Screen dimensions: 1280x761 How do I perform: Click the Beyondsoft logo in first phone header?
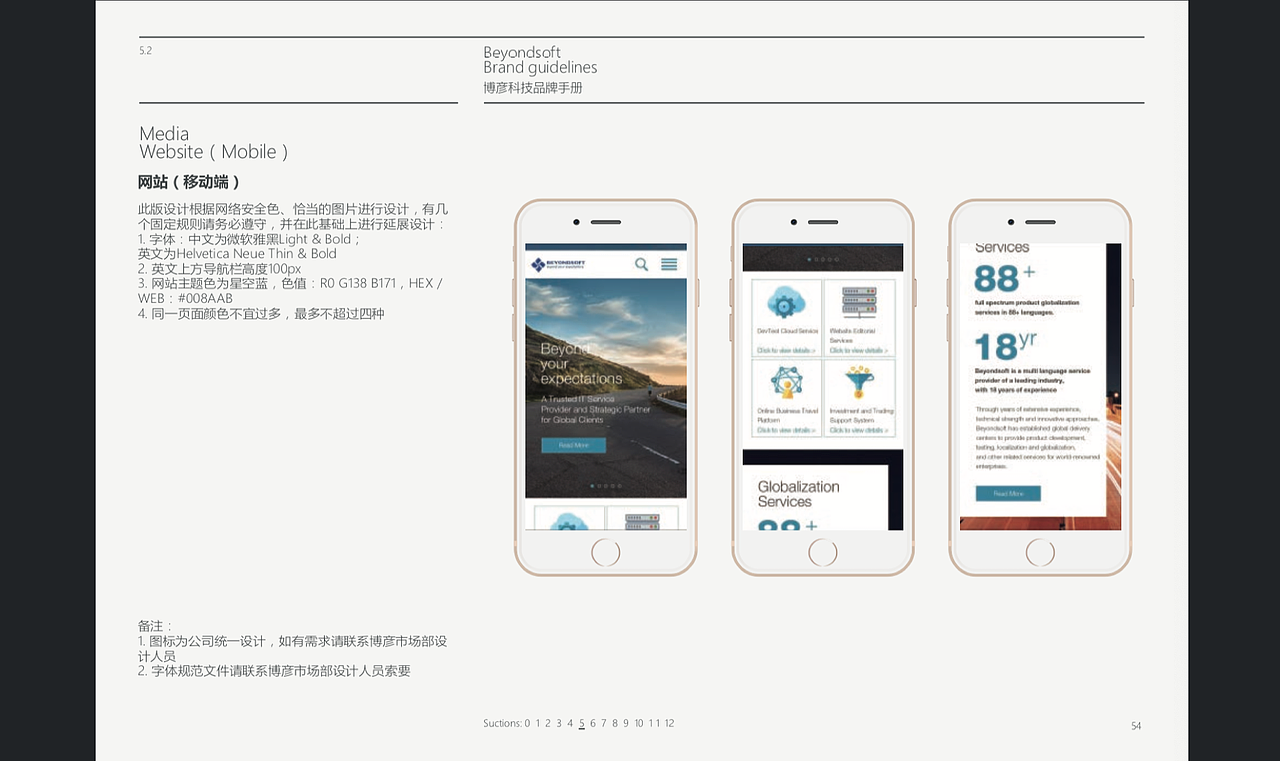click(x=558, y=264)
